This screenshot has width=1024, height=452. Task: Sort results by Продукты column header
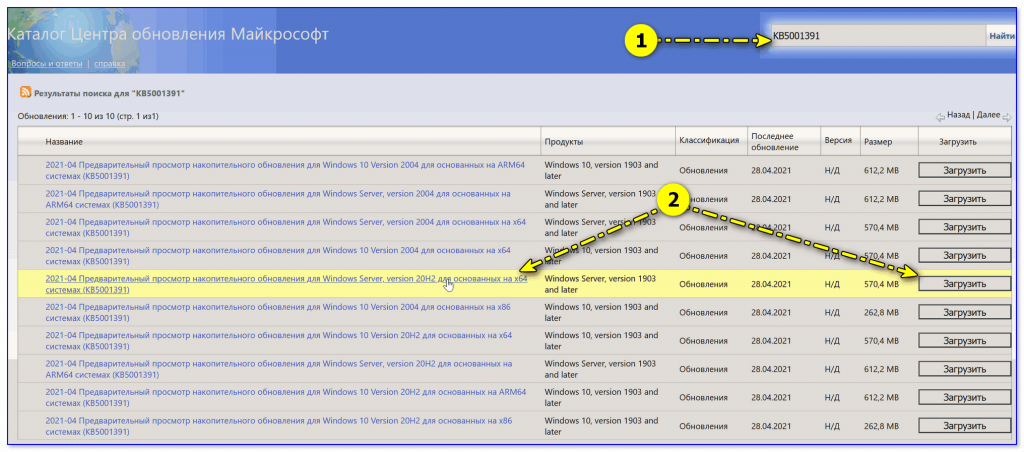click(x=565, y=142)
